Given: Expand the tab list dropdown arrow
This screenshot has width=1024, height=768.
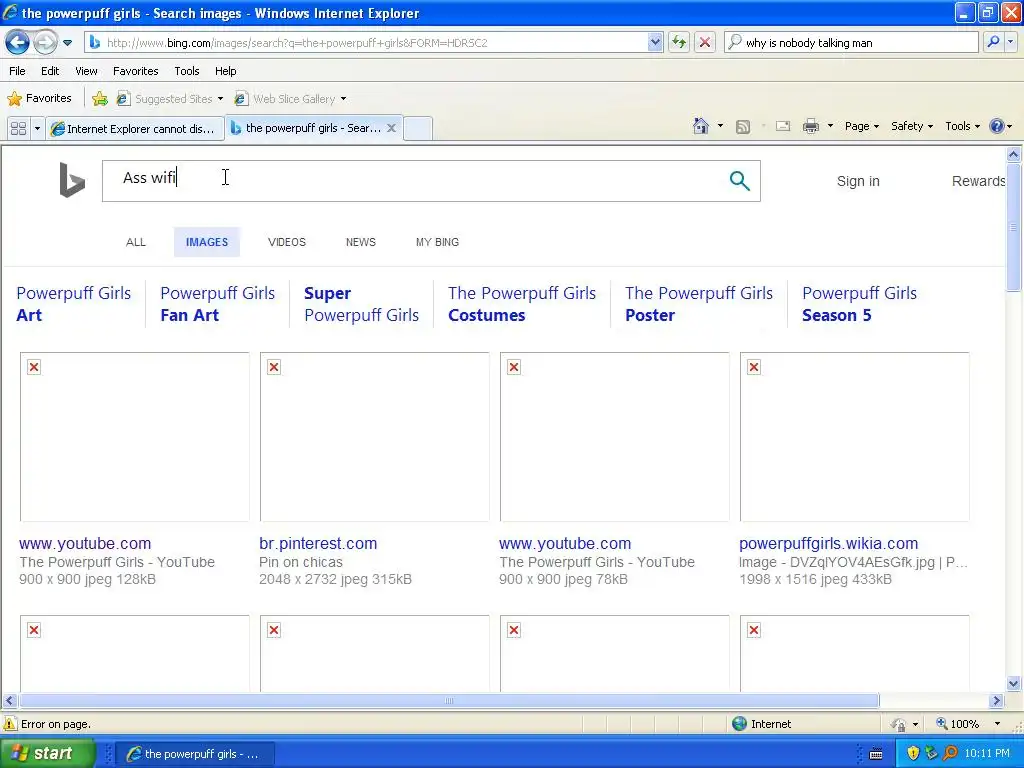Looking at the screenshot, I should 37,129.
